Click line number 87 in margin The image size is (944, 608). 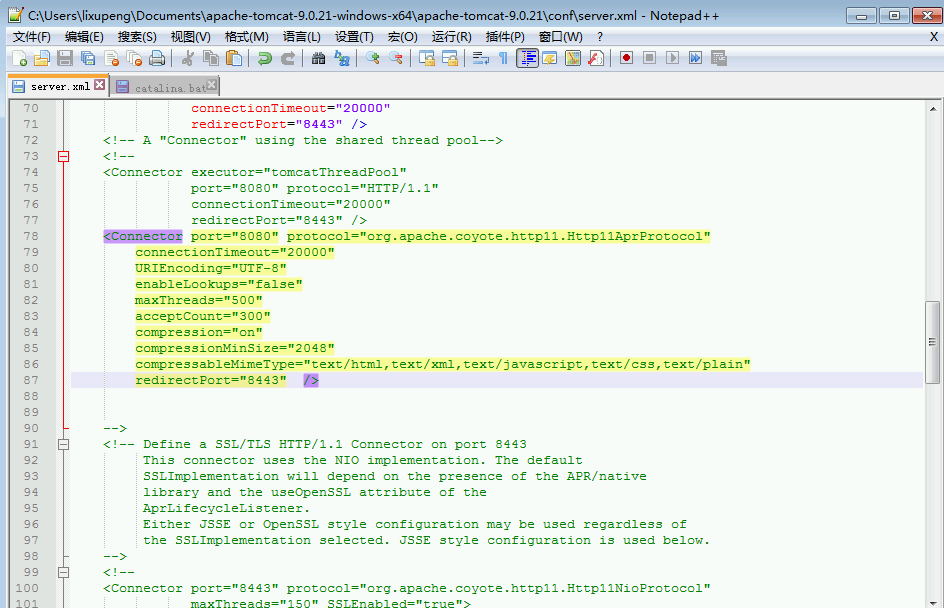coord(31,380)
